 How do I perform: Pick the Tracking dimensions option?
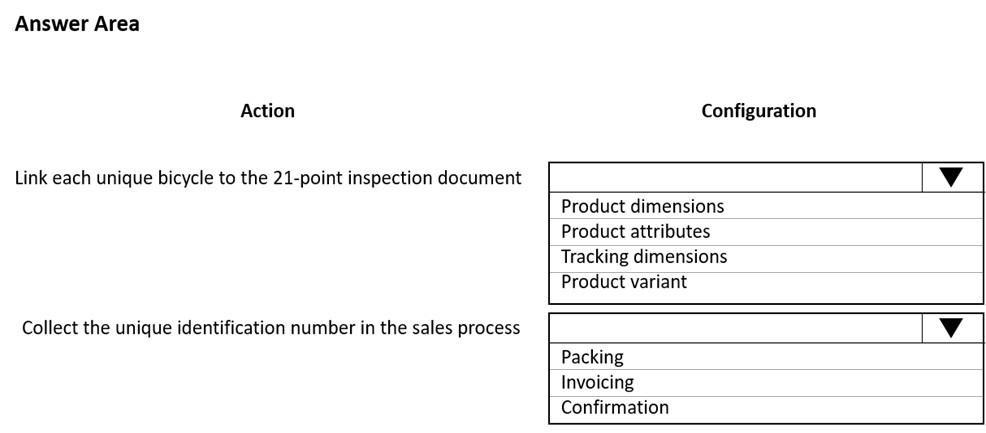pyautogui.click(x=765, y=257)
